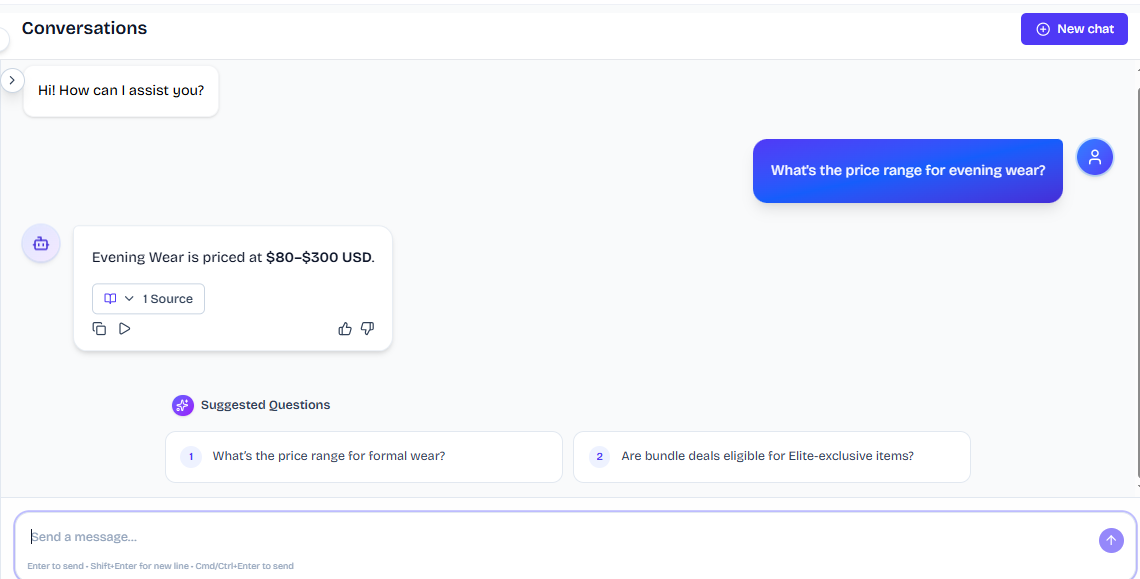Send the message with the arrow button

click(1111, 540)
